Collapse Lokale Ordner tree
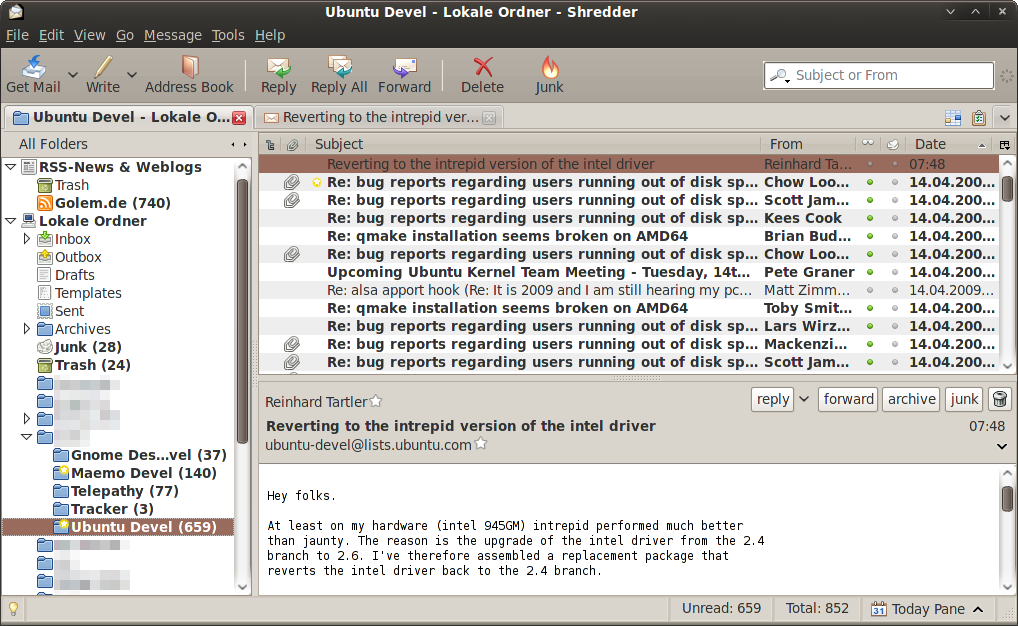The height and width of the screenshot is (626, 1018). click(x=10, y=221)
